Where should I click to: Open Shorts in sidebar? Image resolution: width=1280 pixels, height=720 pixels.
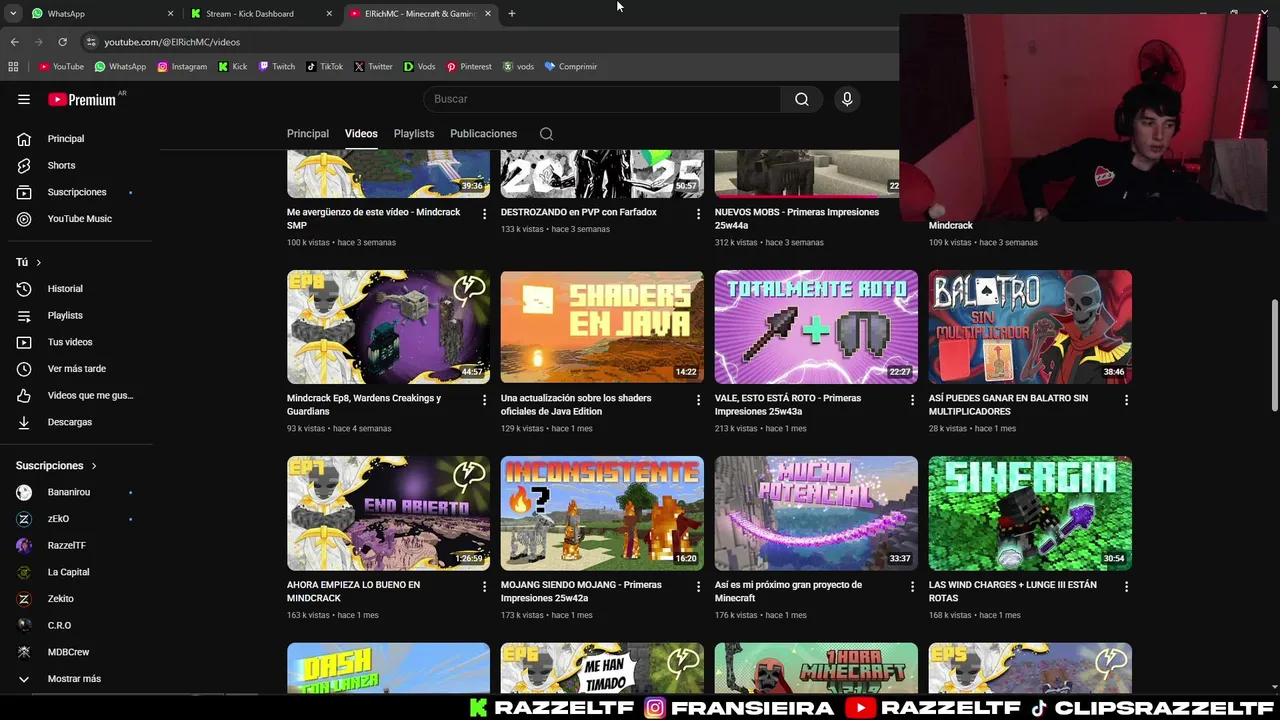point(76,165)
